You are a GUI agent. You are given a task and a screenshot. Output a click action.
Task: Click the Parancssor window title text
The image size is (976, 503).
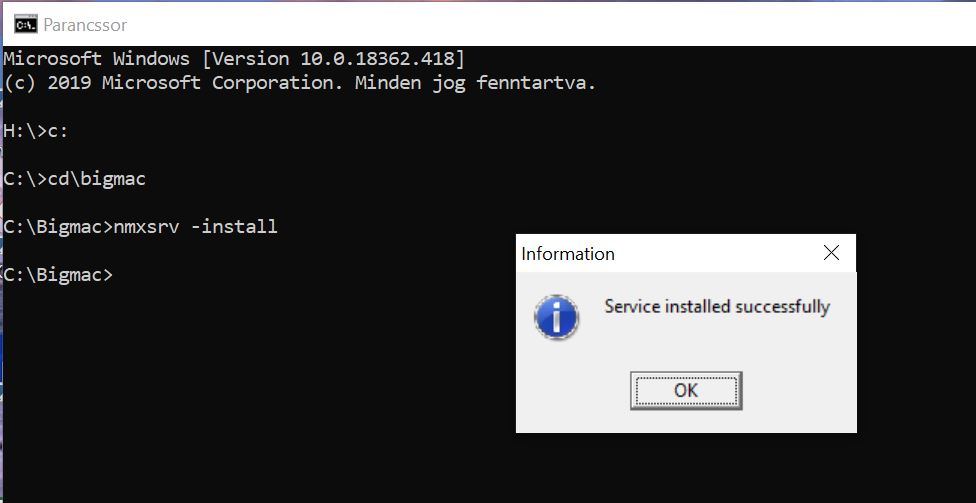(85, 24)
